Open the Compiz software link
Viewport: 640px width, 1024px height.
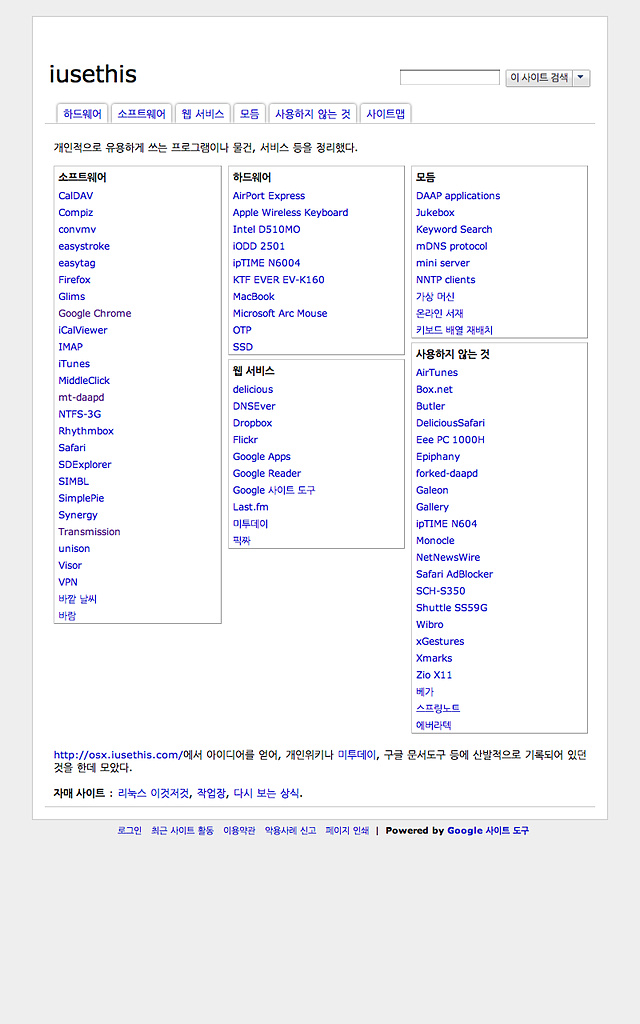76,213
